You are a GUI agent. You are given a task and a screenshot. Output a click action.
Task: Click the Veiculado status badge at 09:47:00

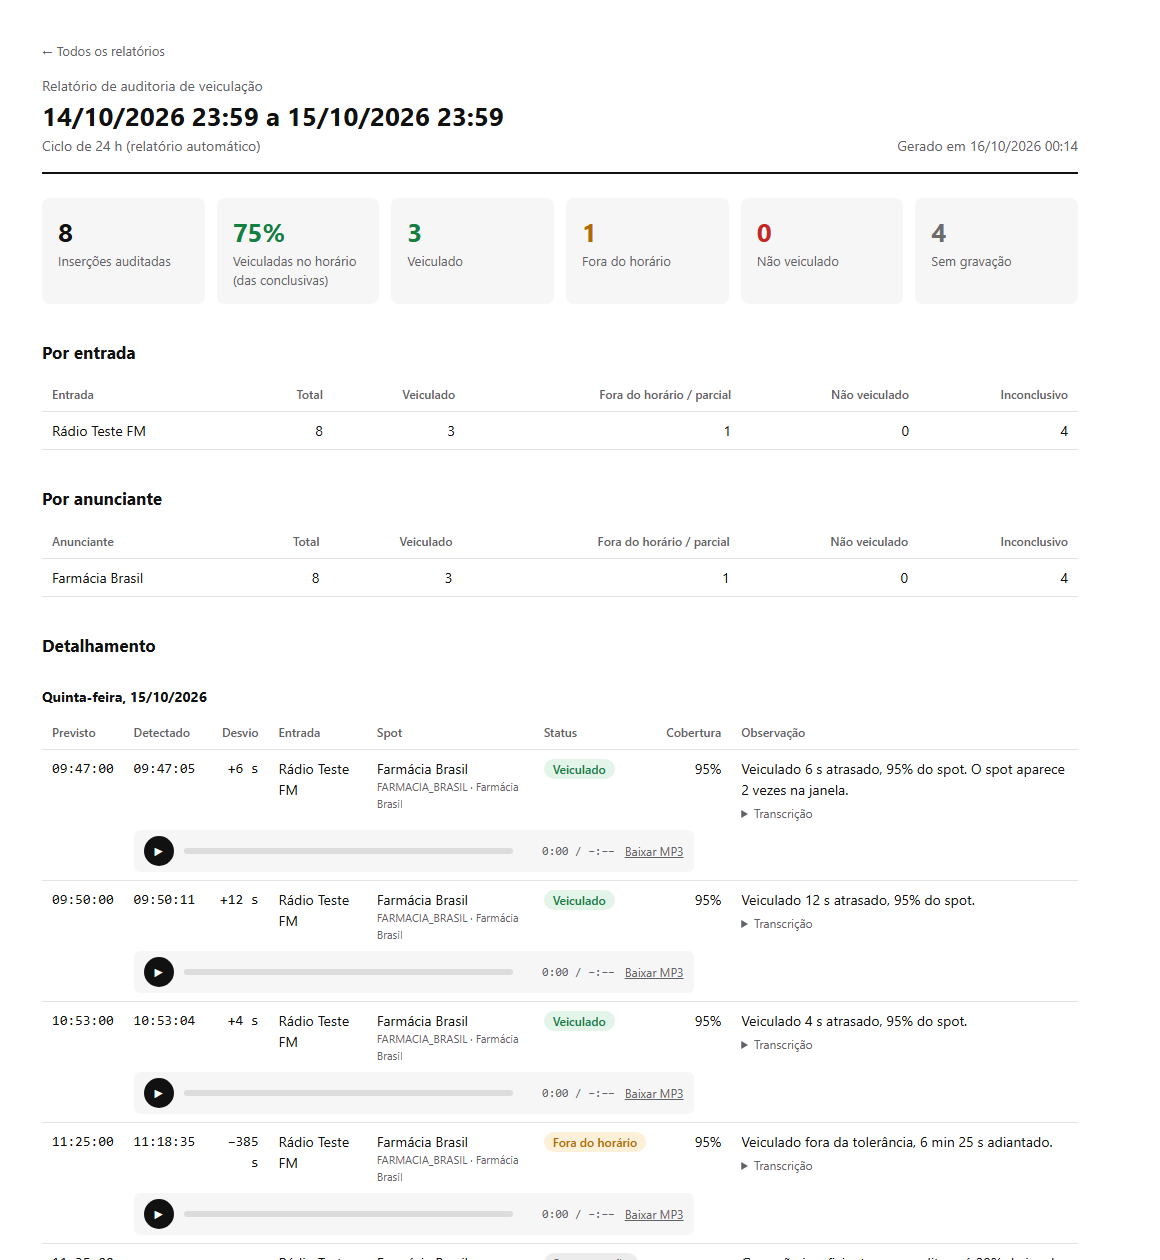click(x=579, y=770)
